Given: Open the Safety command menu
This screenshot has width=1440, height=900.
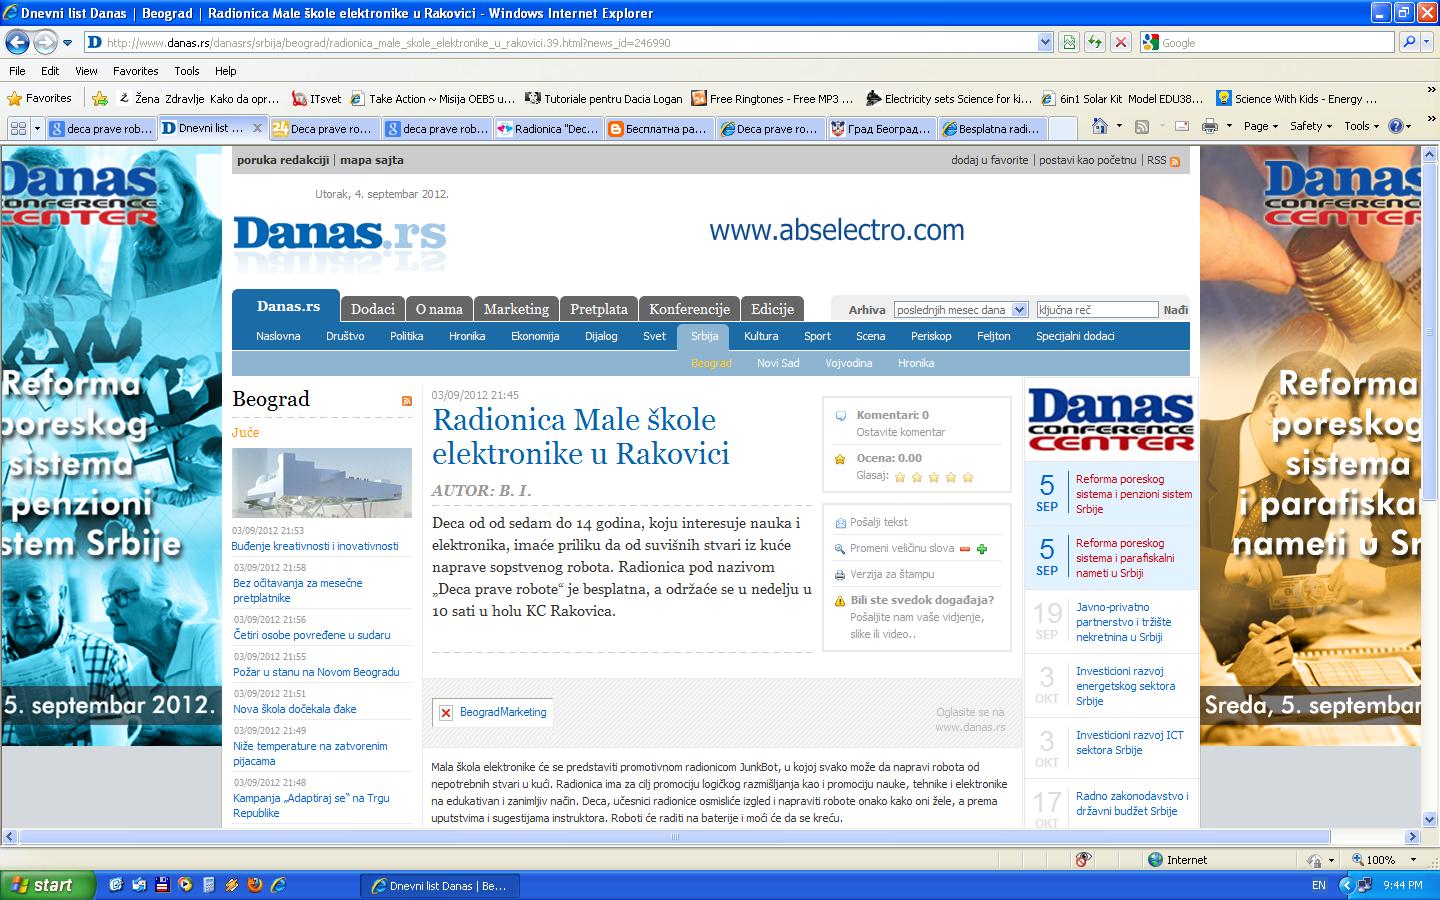Looking at the screenshot, I should point(1311,126).
